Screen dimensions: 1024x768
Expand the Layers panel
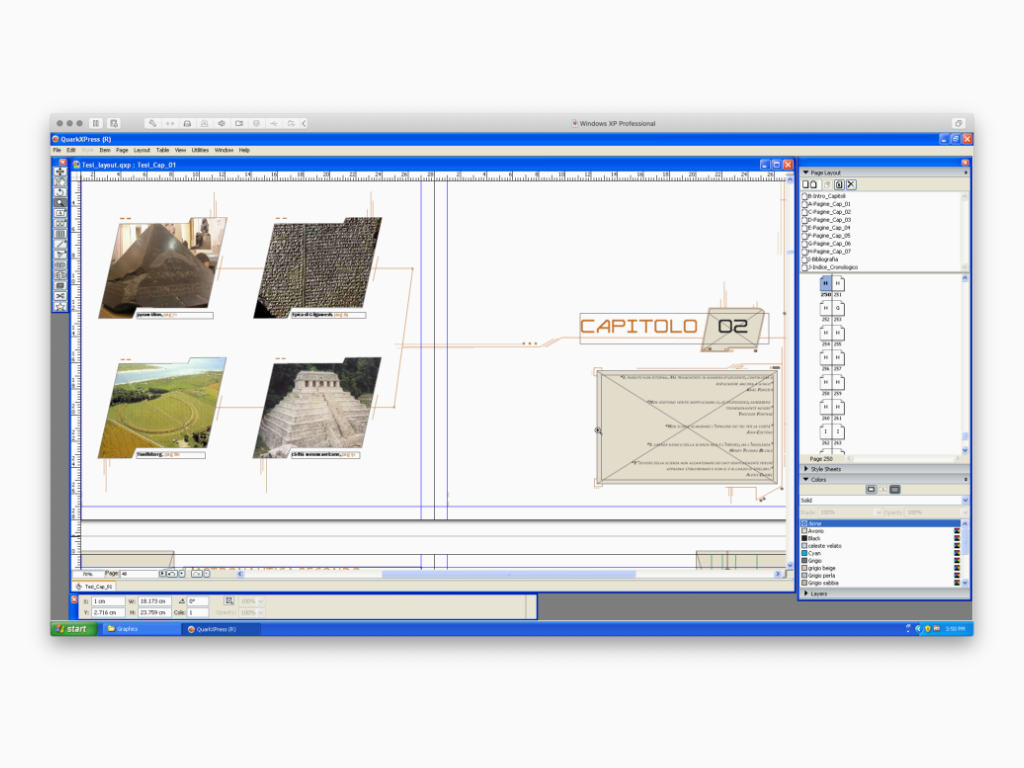806,594
